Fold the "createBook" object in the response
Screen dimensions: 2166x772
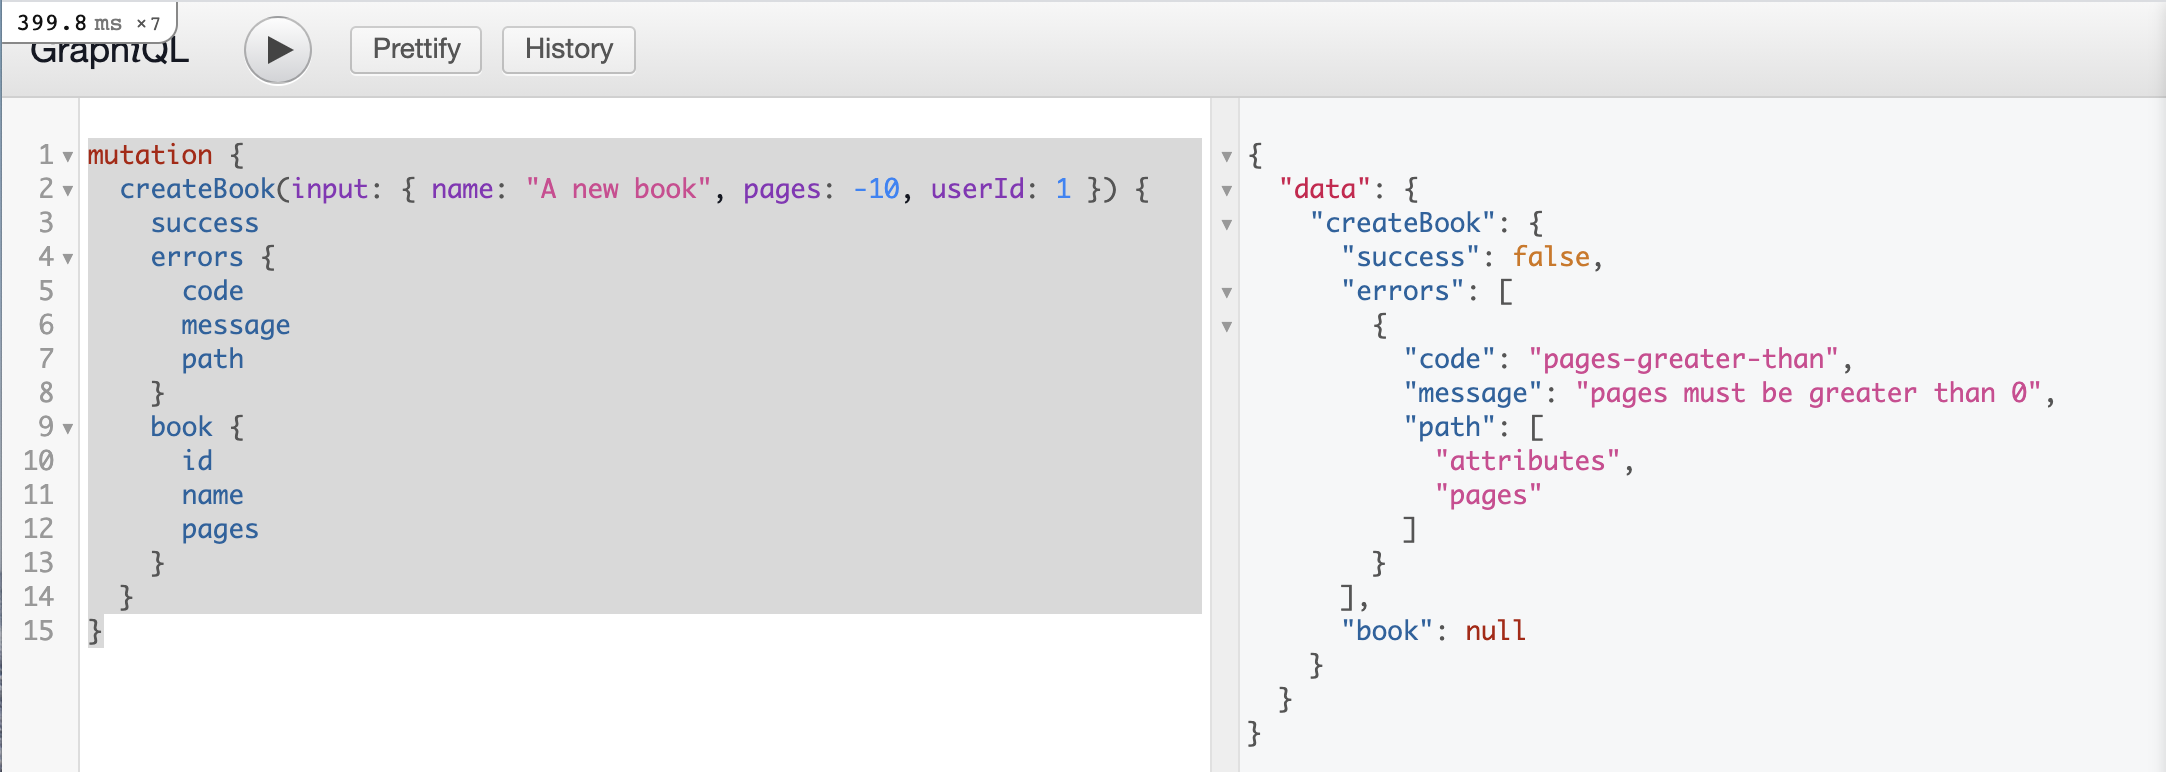[1227, 225]
